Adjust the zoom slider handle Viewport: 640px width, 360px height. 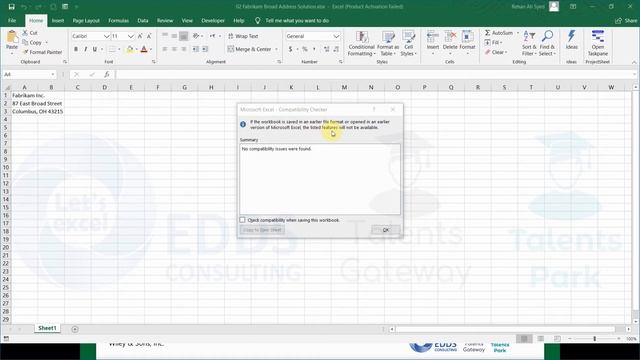pos(595,339)
